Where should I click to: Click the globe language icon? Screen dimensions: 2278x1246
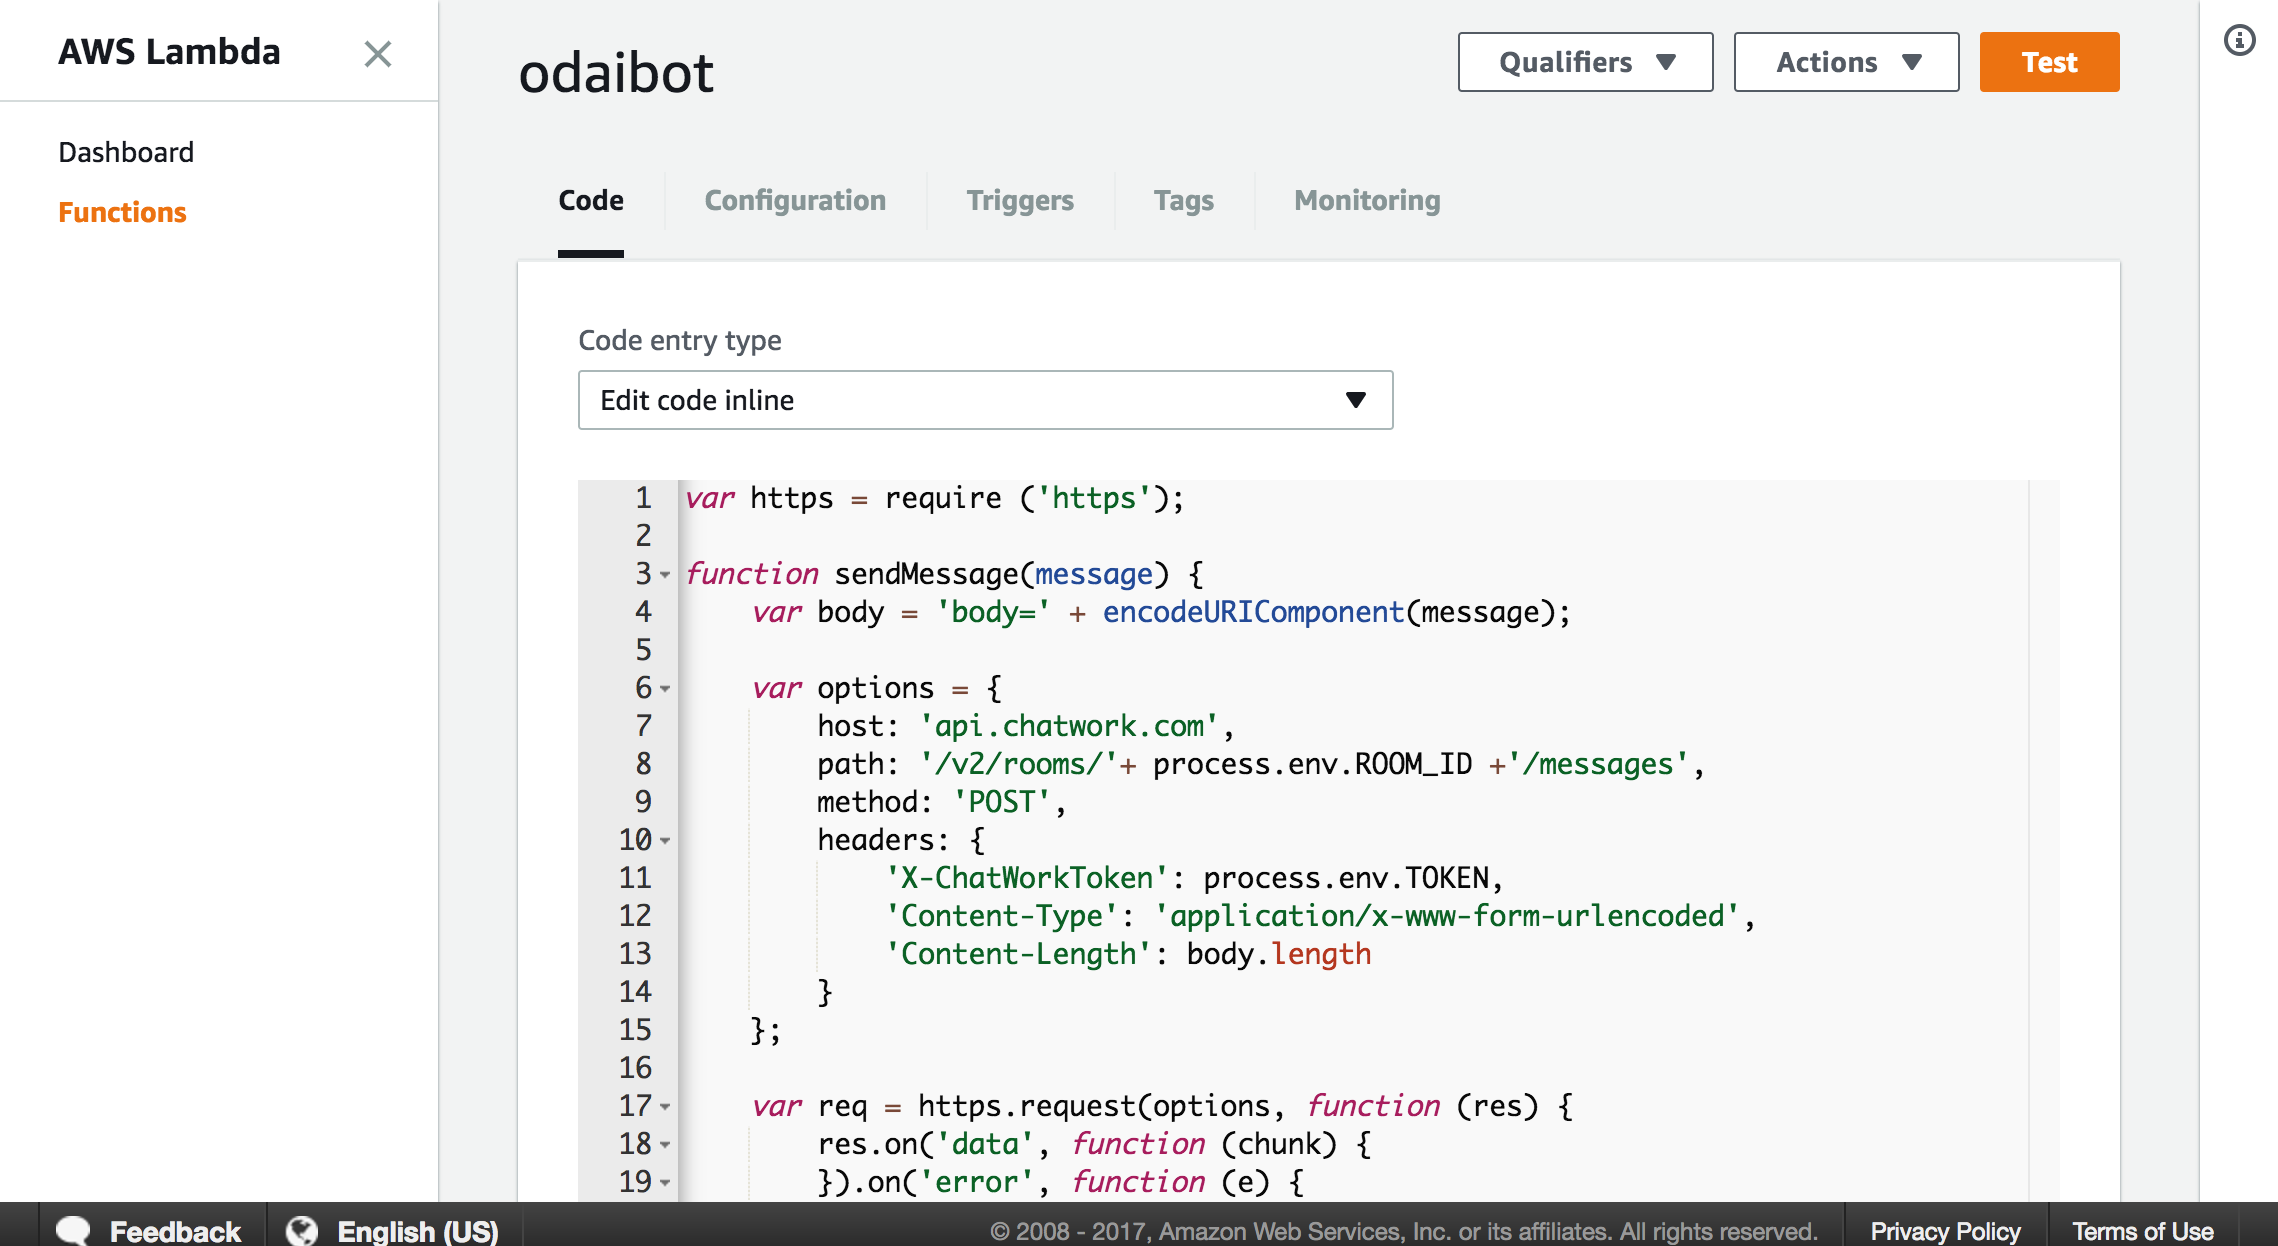302,1230
